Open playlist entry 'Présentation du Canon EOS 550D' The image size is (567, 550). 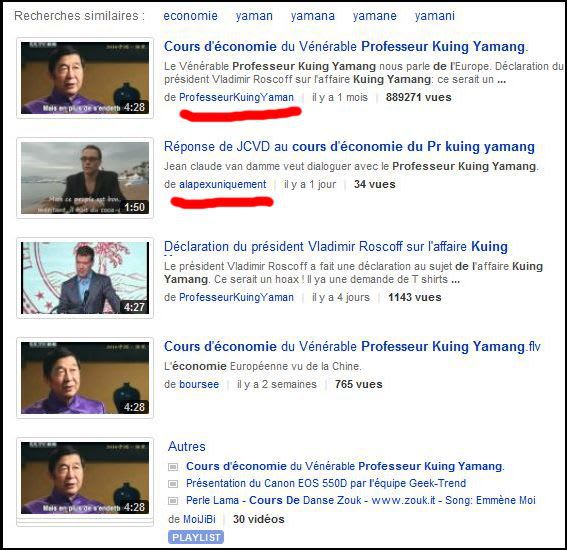(x=326, y=483)
